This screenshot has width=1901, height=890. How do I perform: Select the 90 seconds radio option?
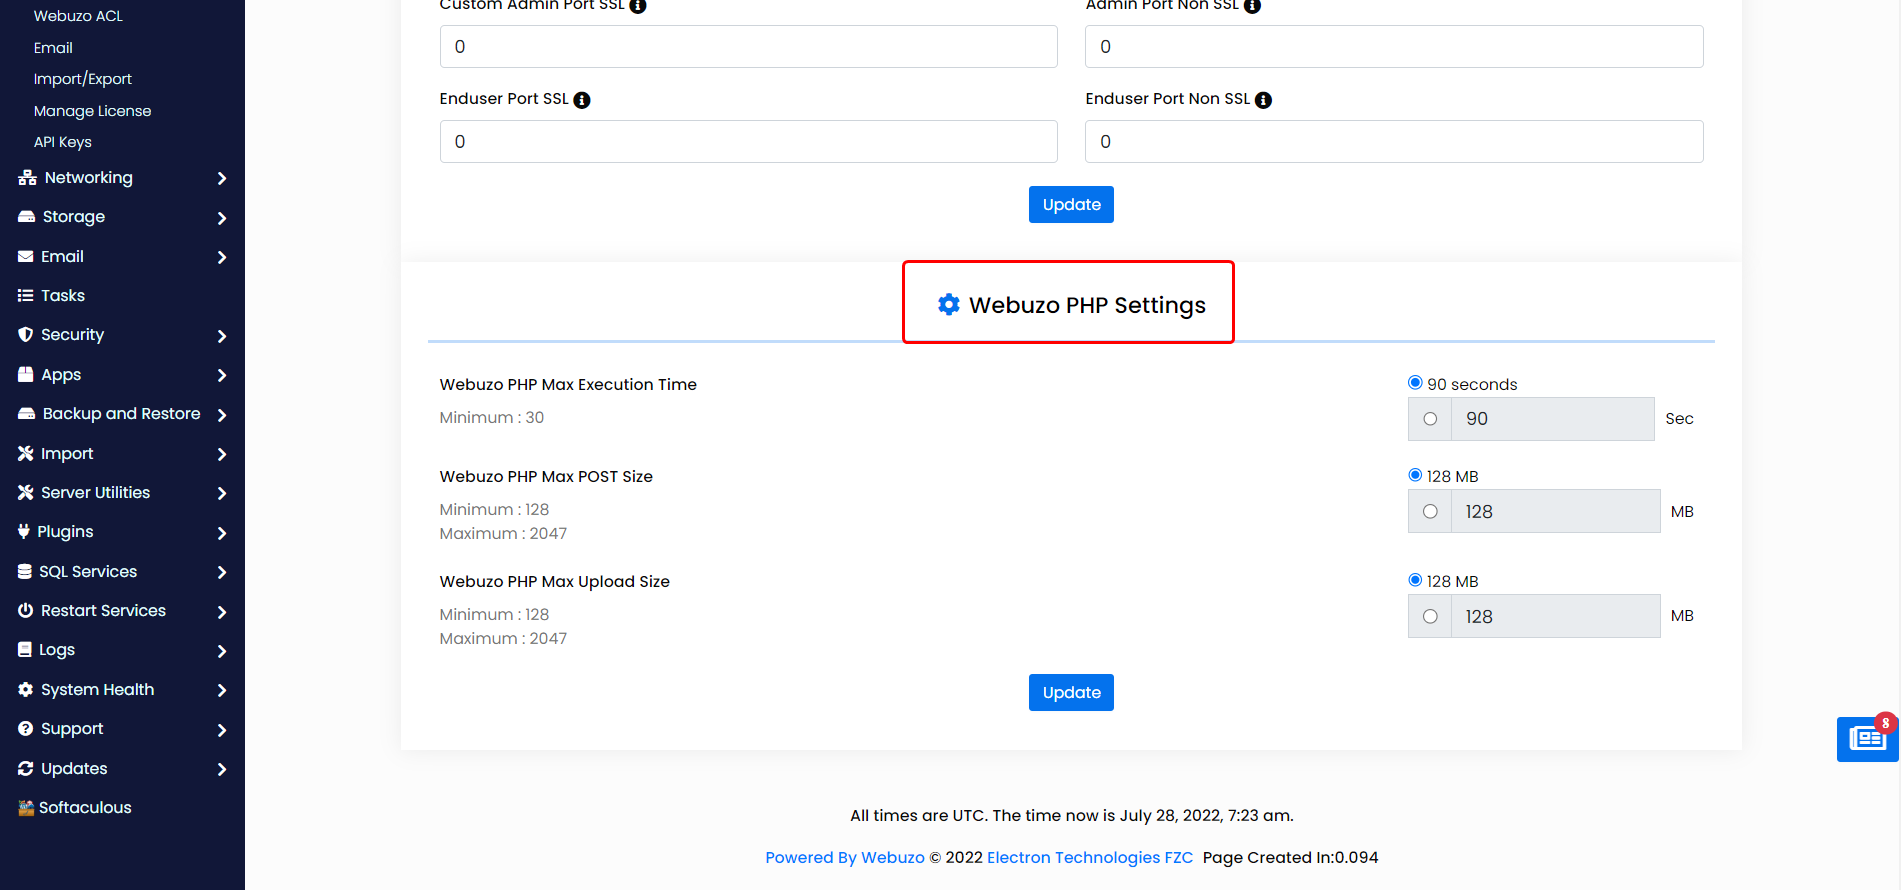(1415, 383)
